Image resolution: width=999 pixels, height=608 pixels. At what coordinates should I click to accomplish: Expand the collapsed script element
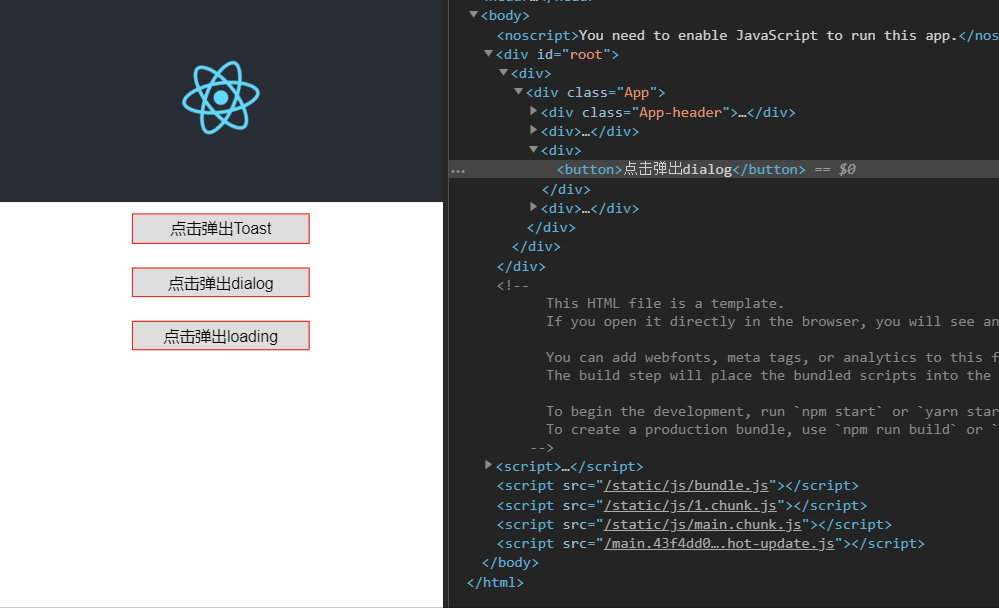[489, 465]
